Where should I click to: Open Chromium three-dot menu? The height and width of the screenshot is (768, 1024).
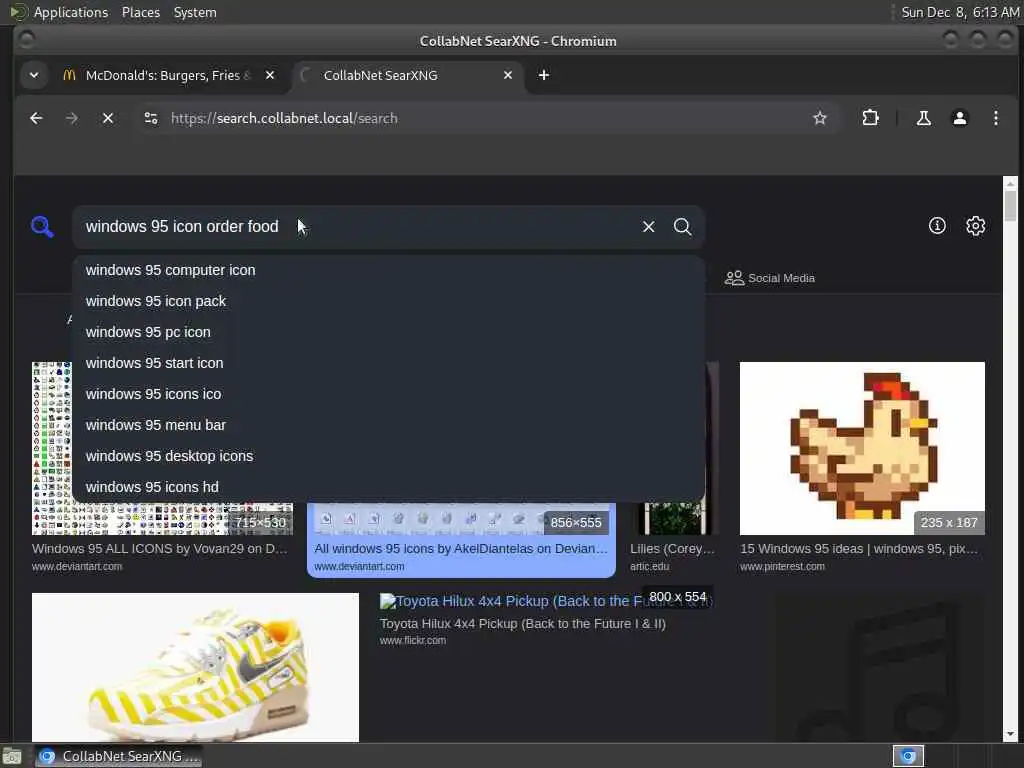(x=996, y=118)
